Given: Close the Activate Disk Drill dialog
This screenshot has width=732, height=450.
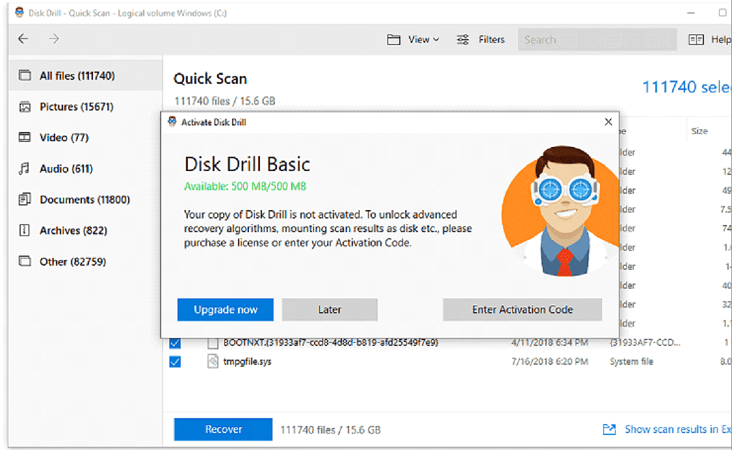Looking at the screenshot, I should pyautogui.click(x=608, y=122).
